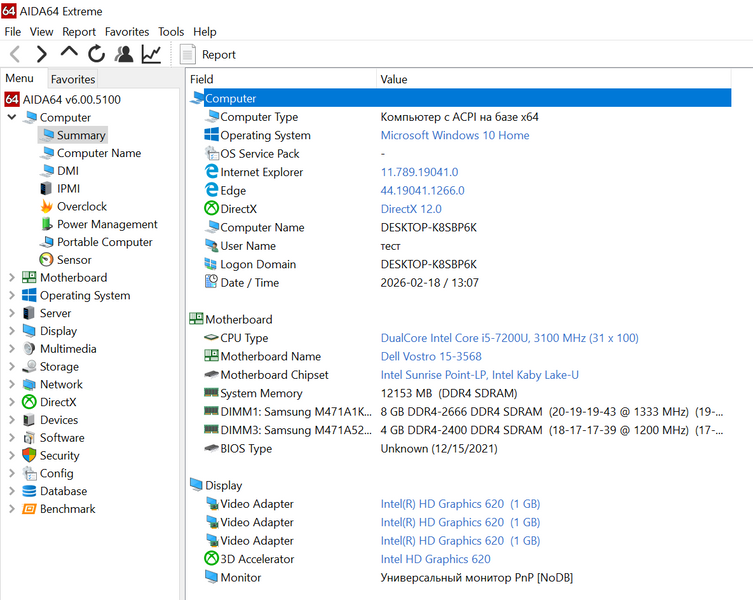Click the Benchmark orange icon
The image size is (753, 600).
tap(29, 509)
